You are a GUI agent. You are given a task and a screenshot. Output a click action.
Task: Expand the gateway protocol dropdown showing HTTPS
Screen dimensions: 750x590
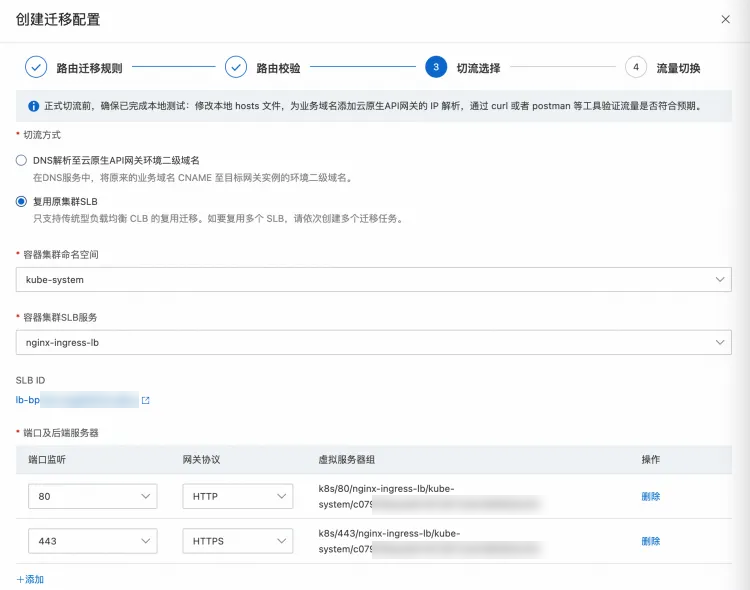[x=238, y=541]
